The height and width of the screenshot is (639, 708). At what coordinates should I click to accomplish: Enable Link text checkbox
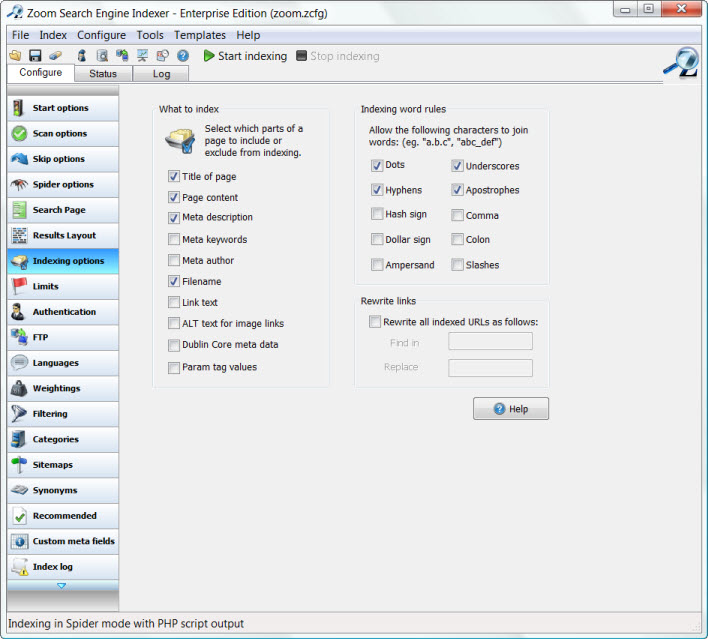click(x=174, y=302)
